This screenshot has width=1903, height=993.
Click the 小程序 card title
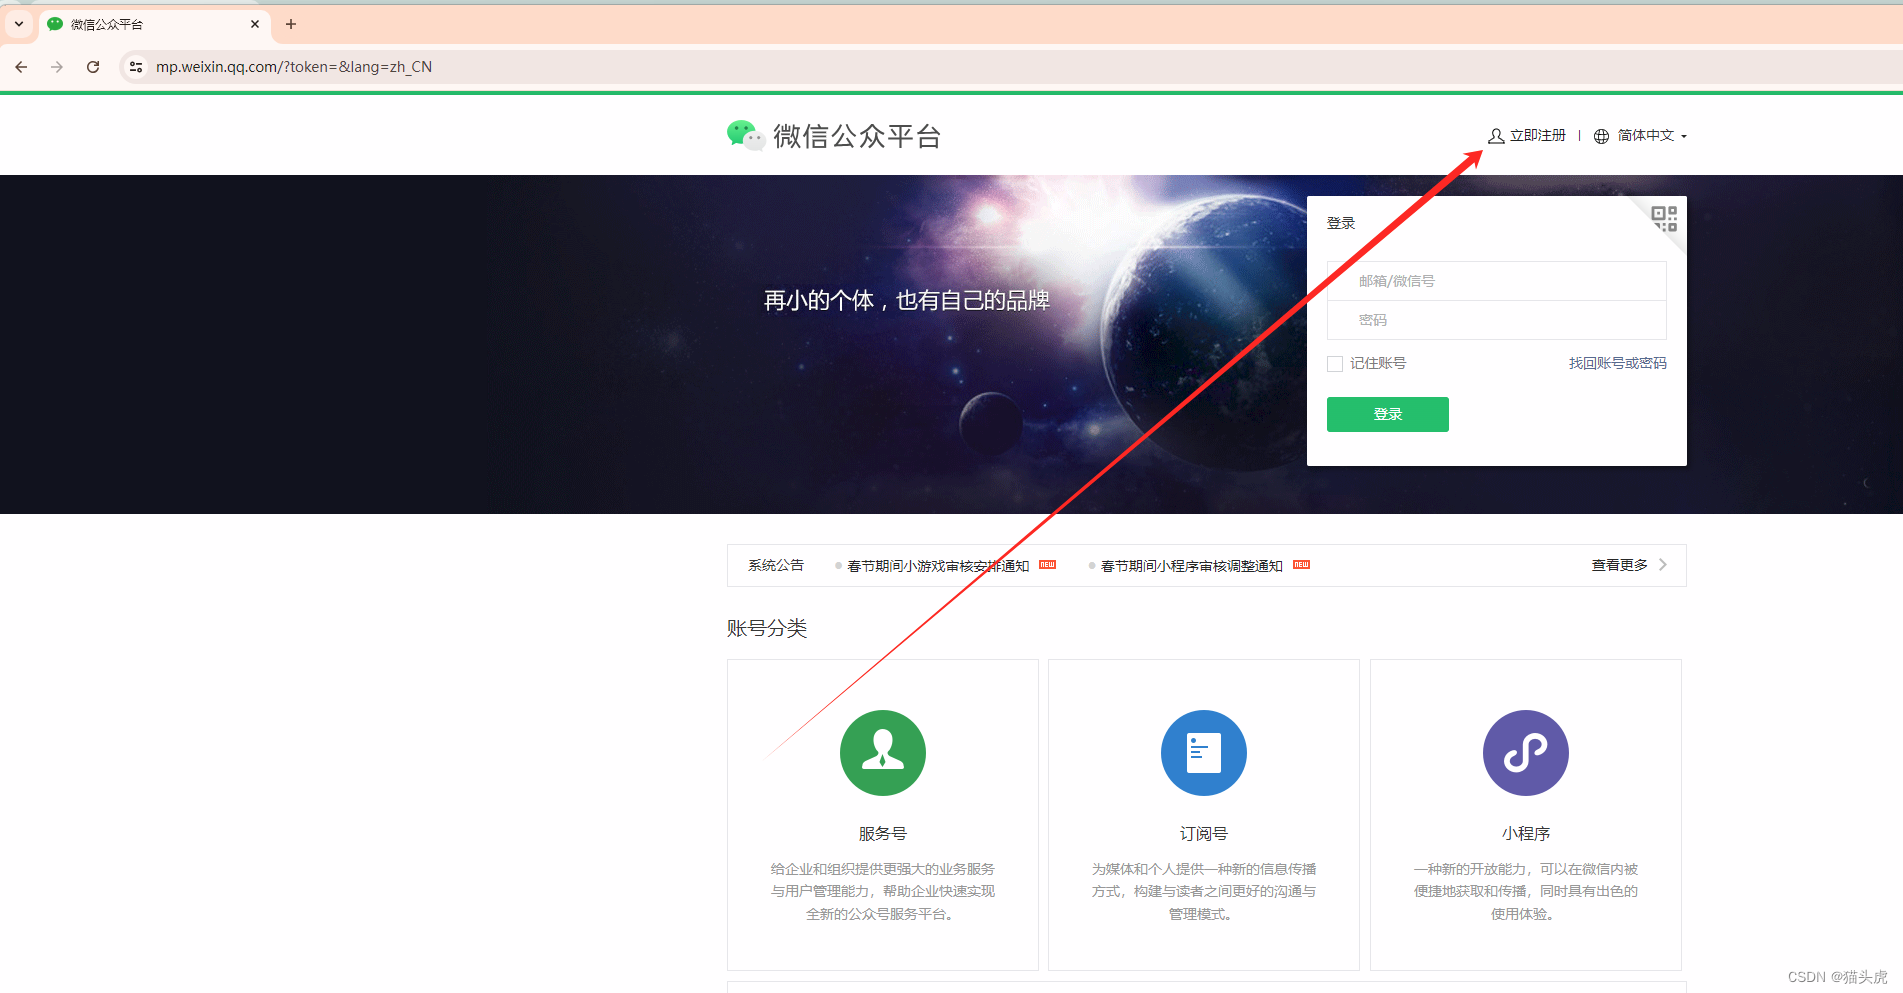[x=1526, y=834]
